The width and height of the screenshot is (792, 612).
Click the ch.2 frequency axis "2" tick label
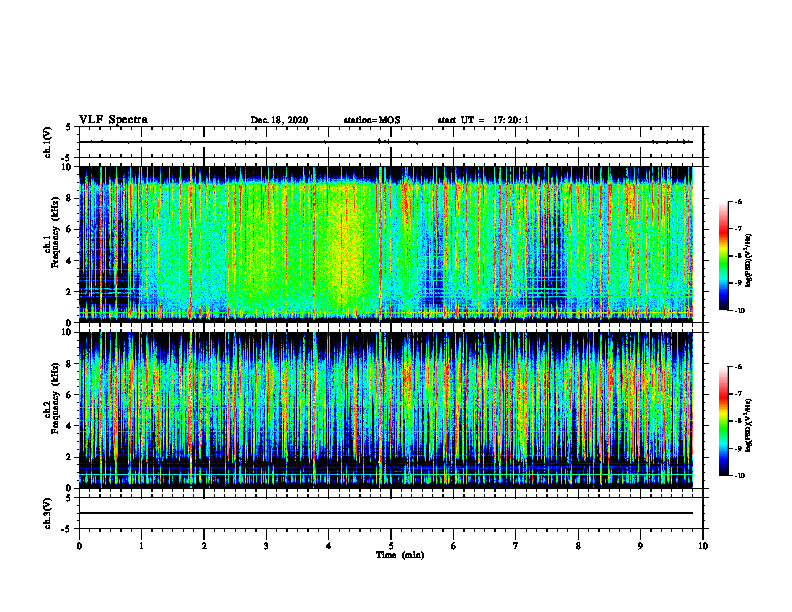[70, 457]
